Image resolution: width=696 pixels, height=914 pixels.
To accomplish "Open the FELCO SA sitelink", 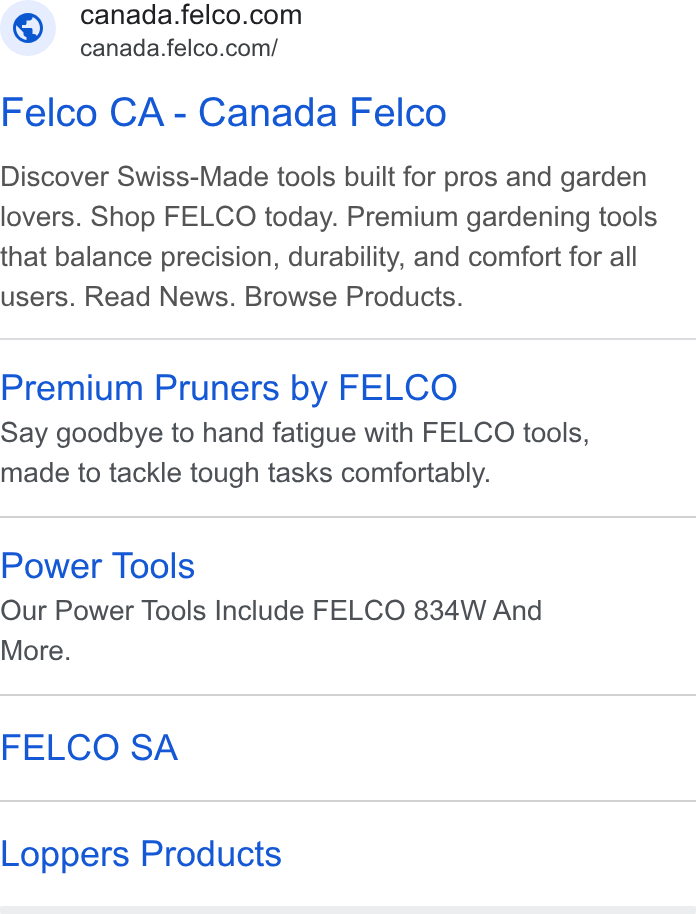I will pos(89,747).
